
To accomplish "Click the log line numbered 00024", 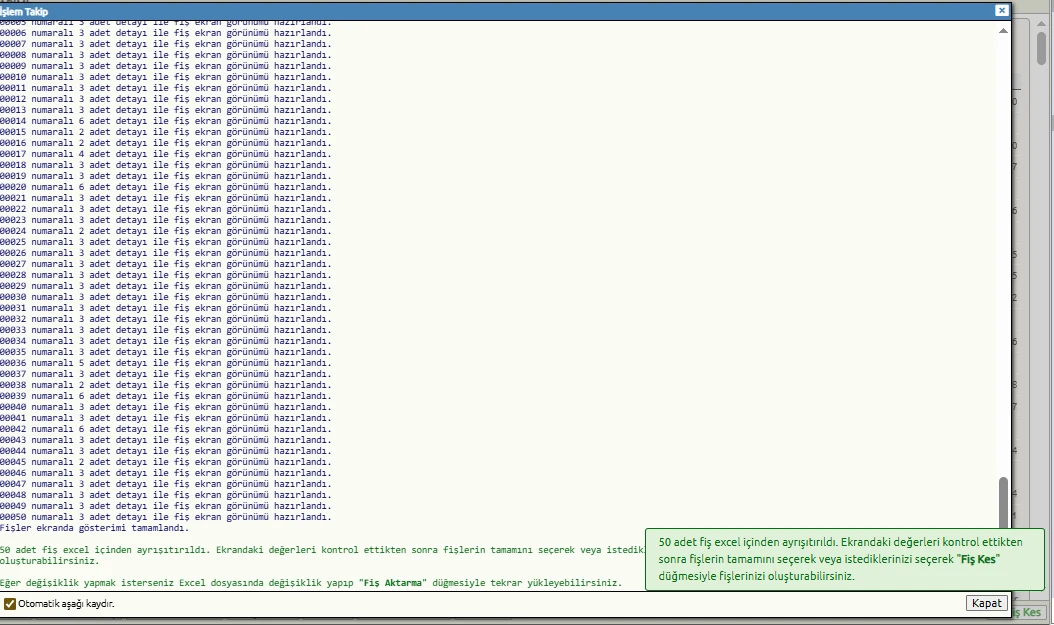I will tap(165, 231).
